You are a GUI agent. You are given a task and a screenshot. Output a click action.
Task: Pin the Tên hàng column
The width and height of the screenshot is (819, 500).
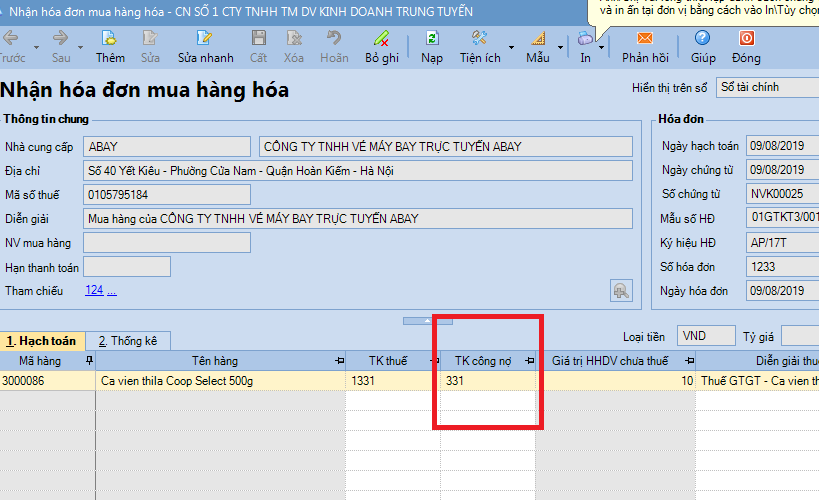(340, 361)
